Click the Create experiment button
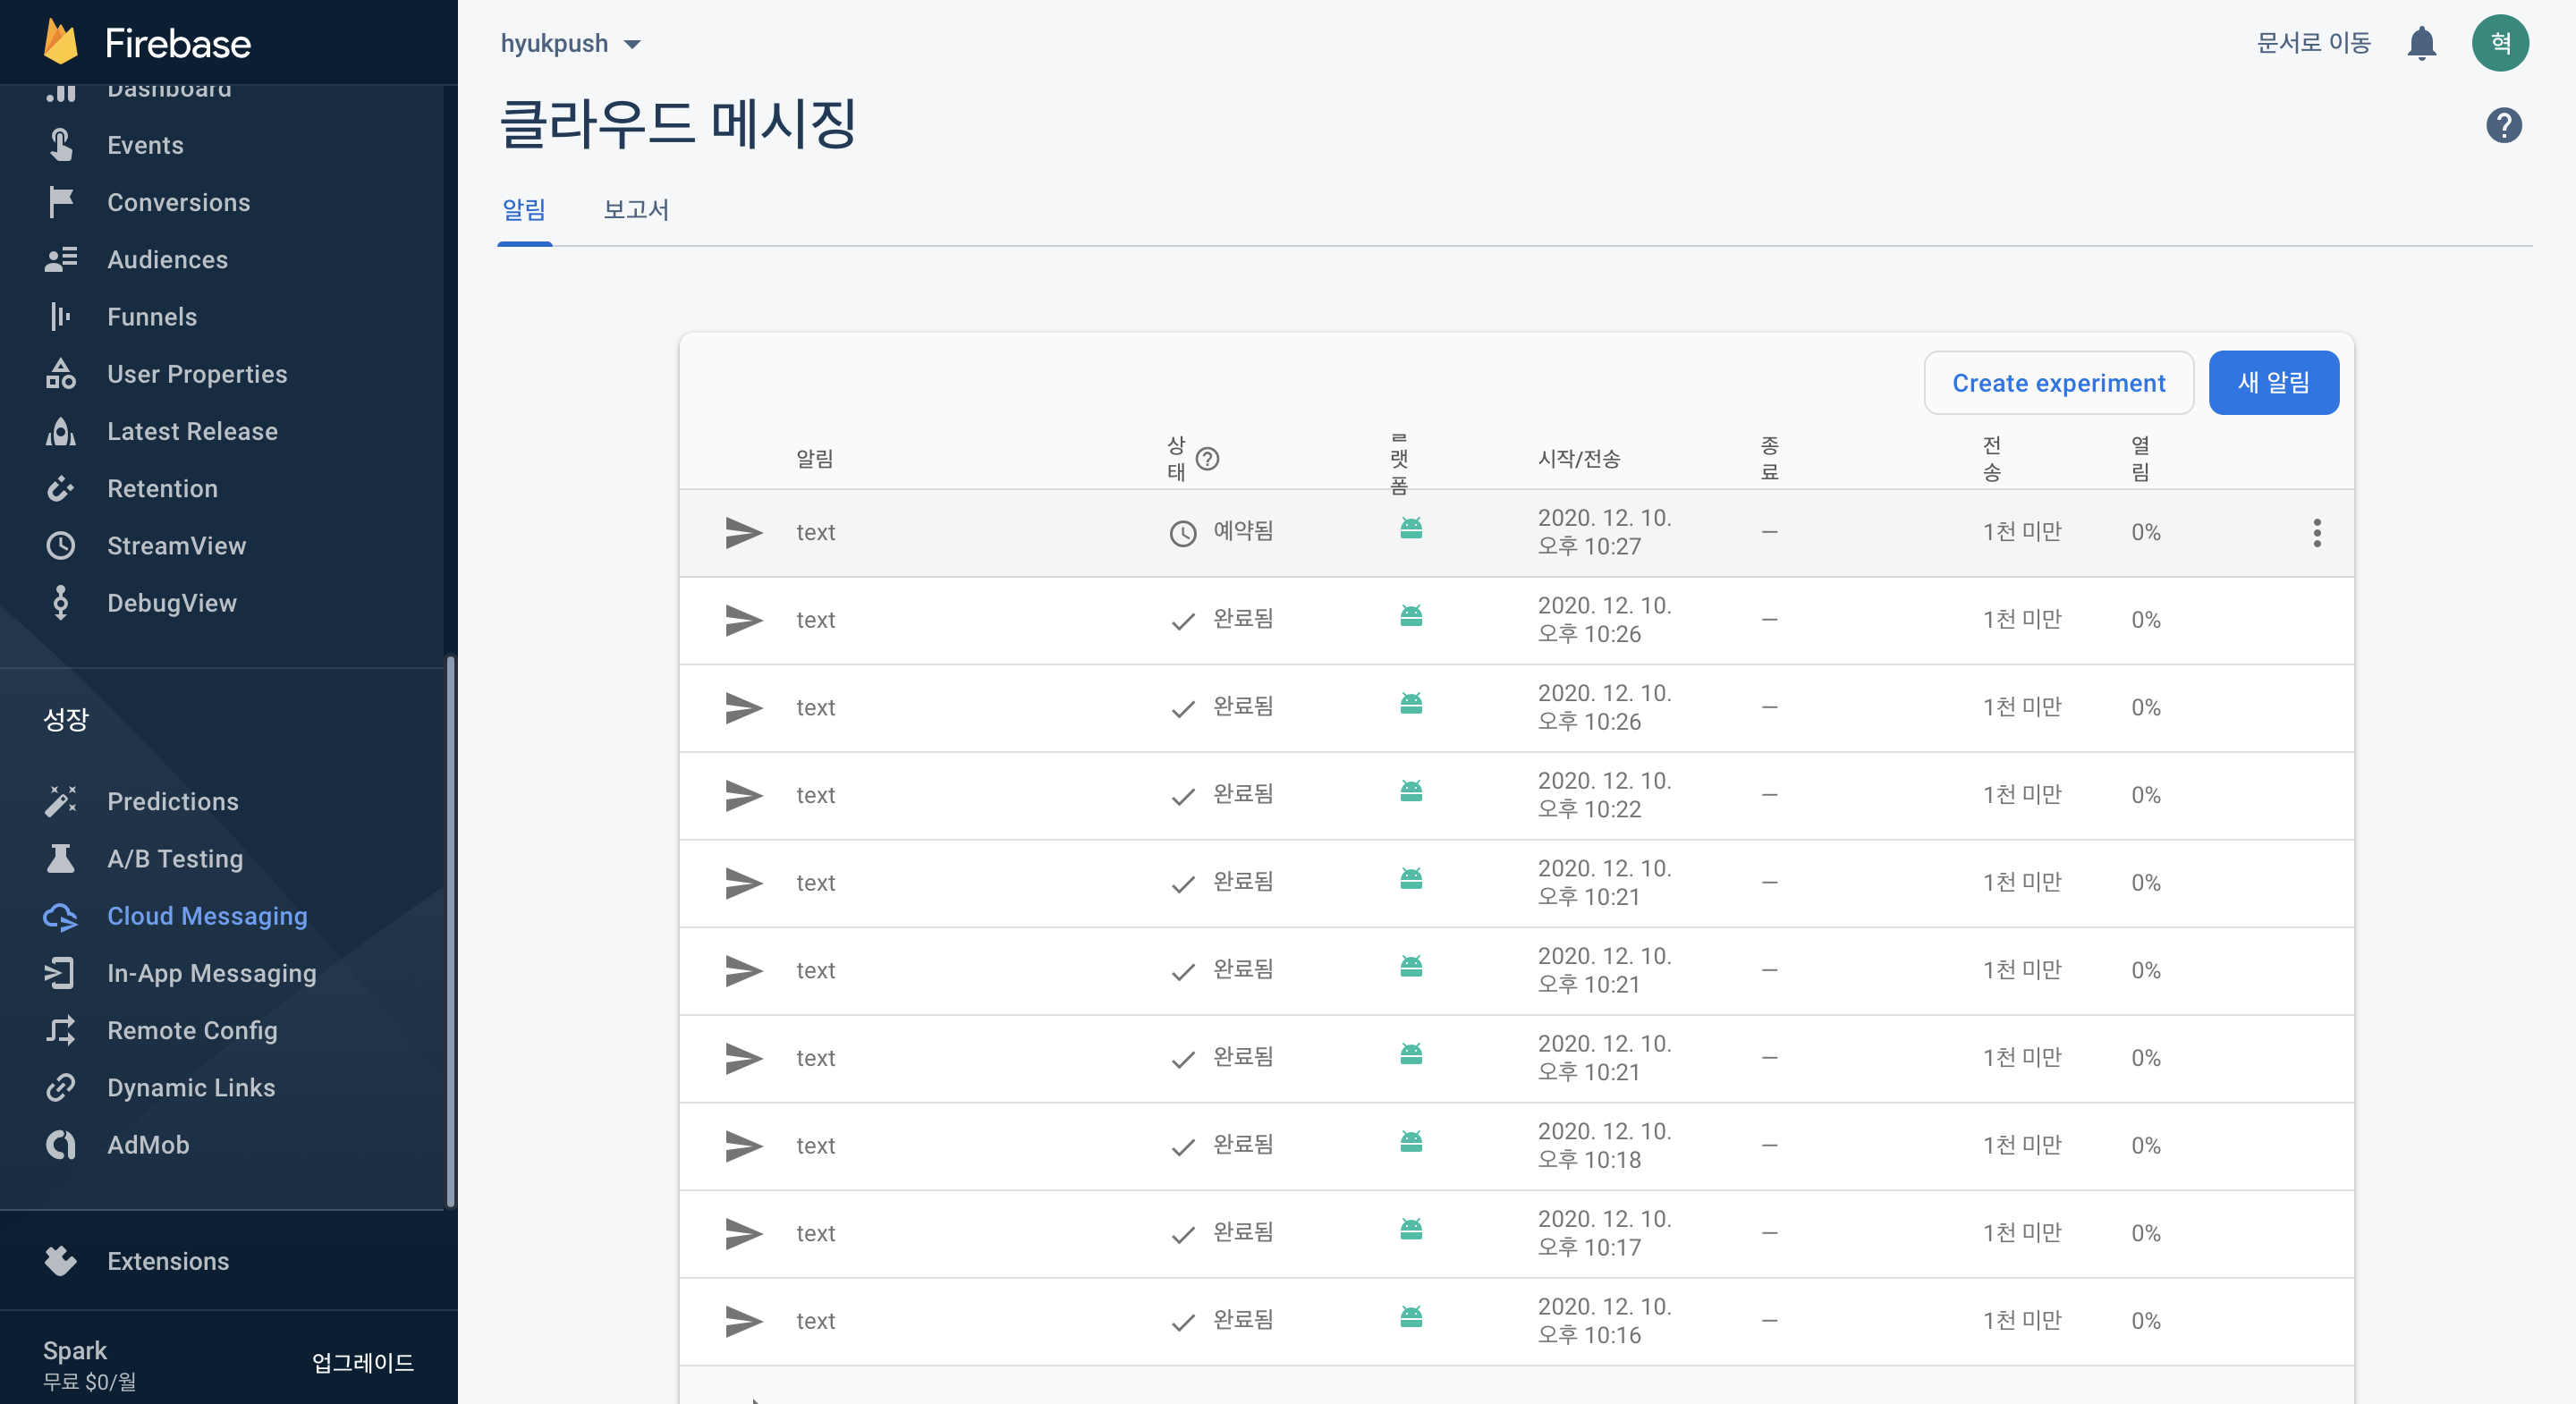 tap(2058, 383)
